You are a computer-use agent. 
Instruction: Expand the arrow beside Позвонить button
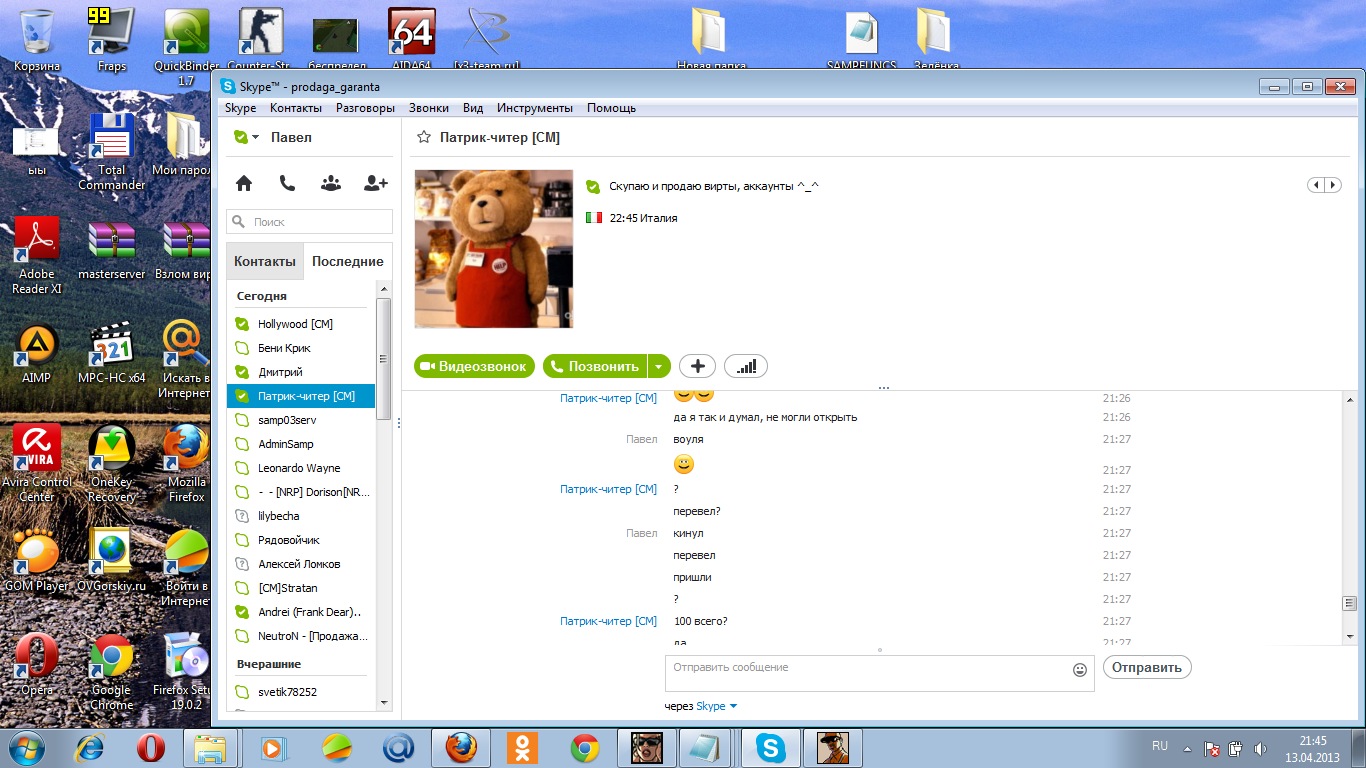(x=658, y=366)
